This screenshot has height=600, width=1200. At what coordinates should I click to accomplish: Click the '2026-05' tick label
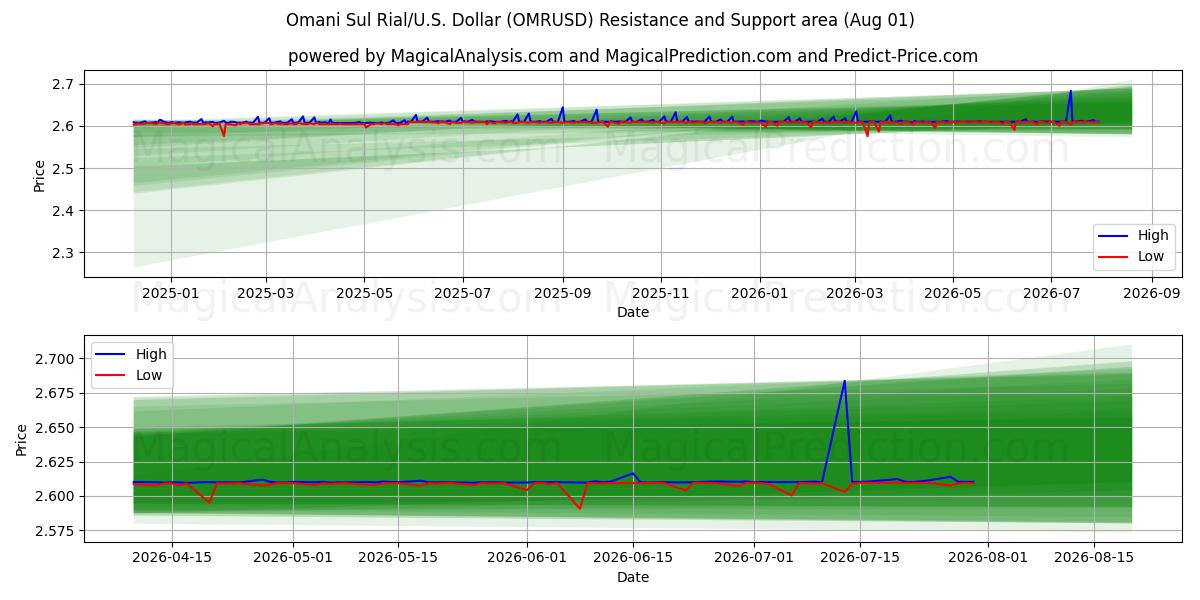(x=952, y=293)
